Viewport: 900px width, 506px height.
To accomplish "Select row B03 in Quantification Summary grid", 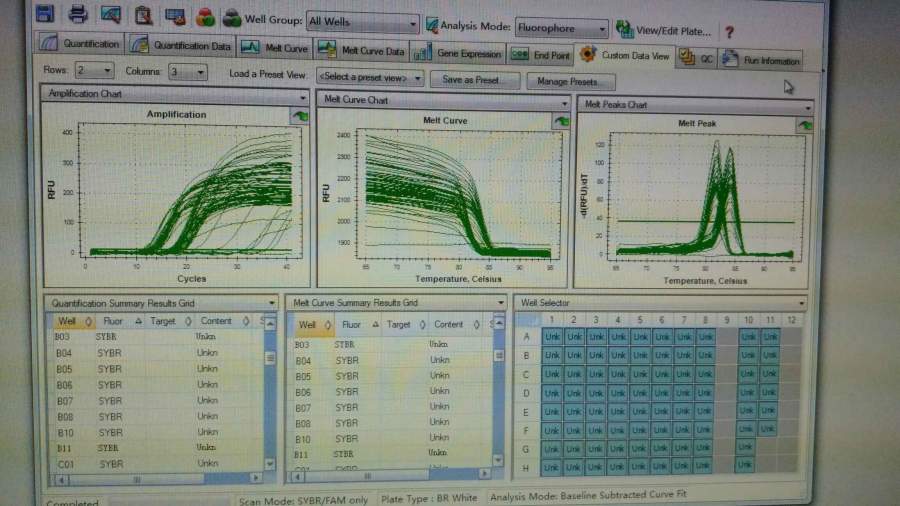I will pos(157,337).
